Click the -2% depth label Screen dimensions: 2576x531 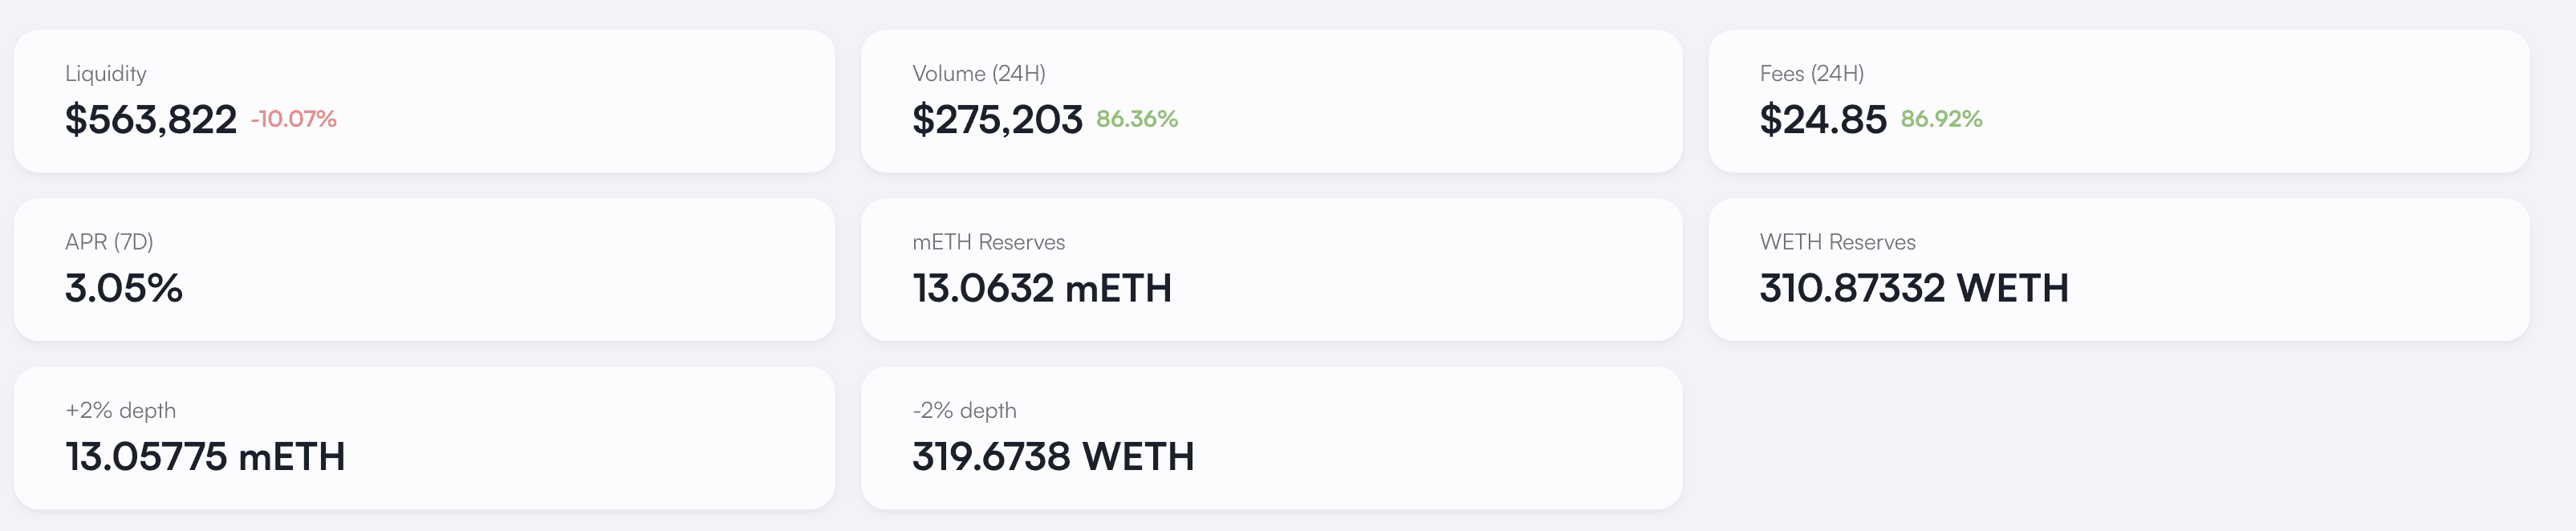[964, 411]
